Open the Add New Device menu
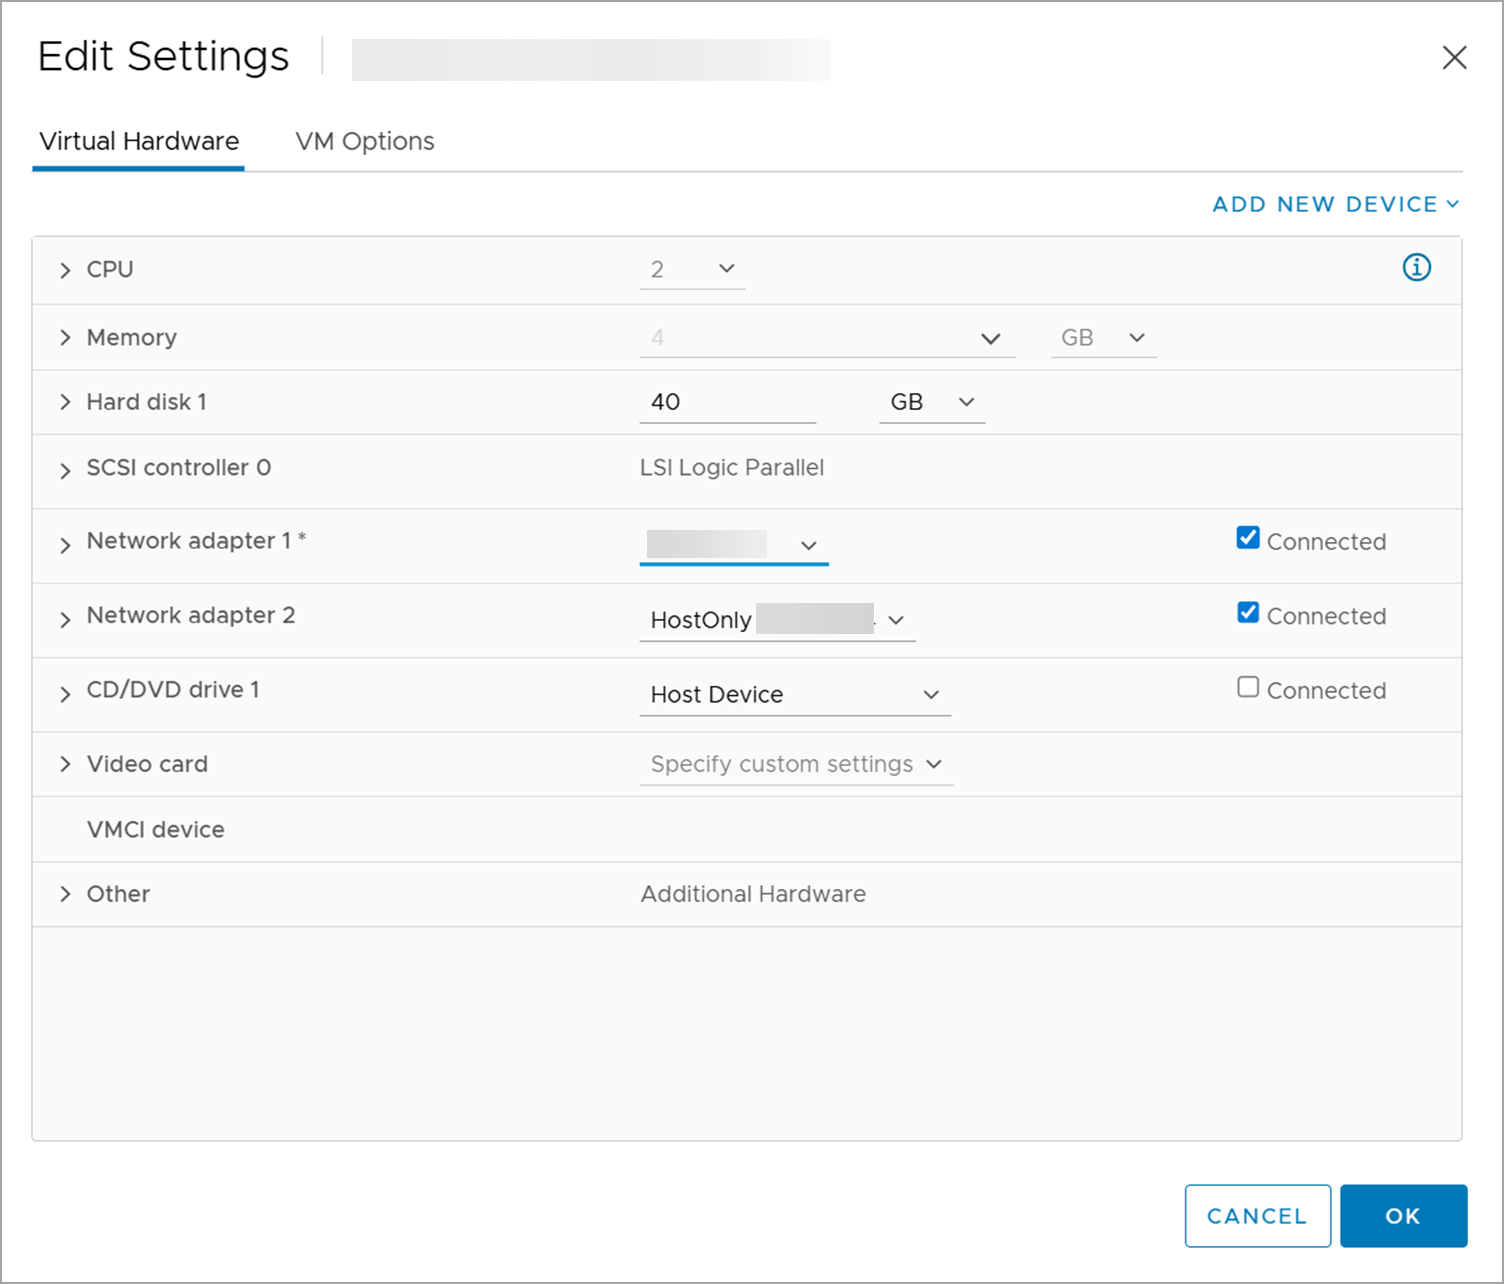Image resolution: width=1504 pixels, height=1284 pixels. pyautogui.click(x=1335, y=204)
